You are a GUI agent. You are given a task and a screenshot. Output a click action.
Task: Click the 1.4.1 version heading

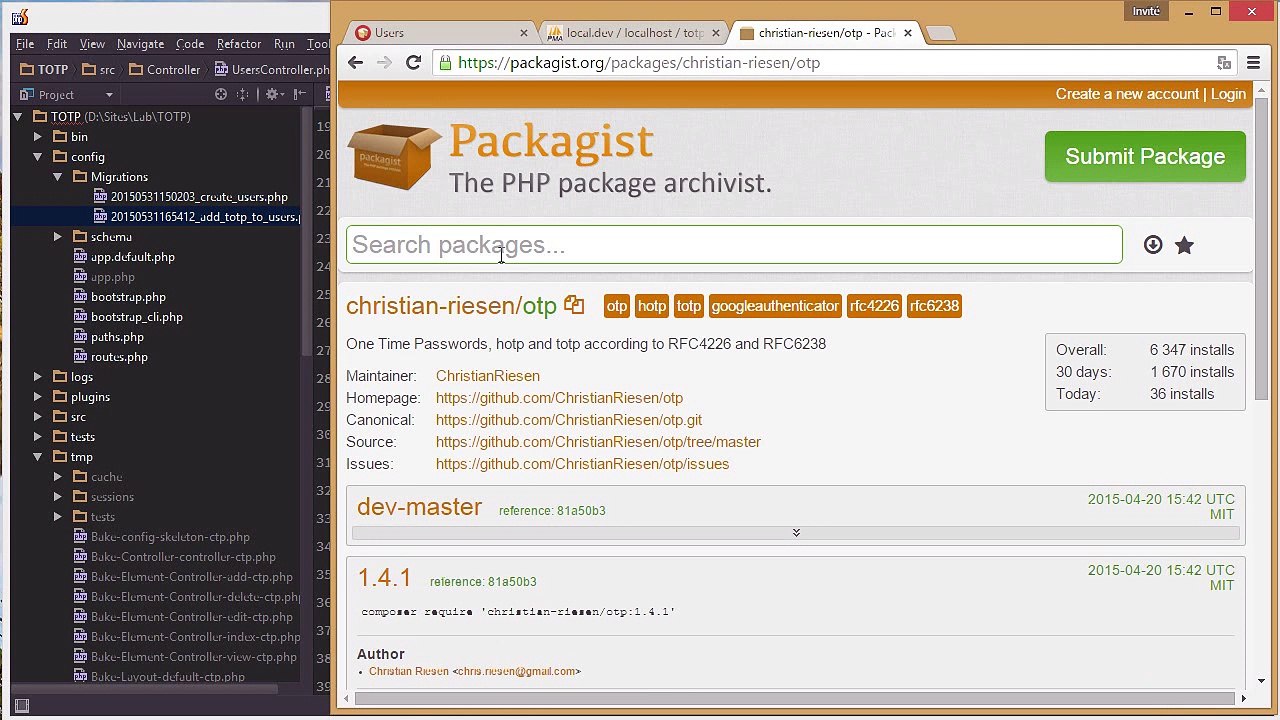[384, 578]
